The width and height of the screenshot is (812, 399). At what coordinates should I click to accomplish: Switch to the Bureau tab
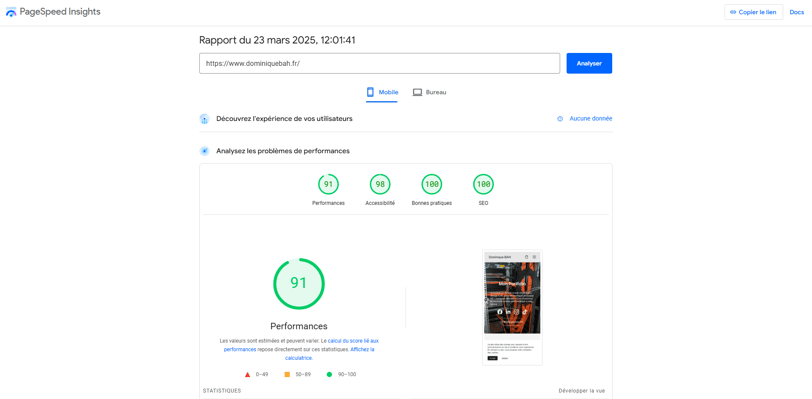pos(429,92)
